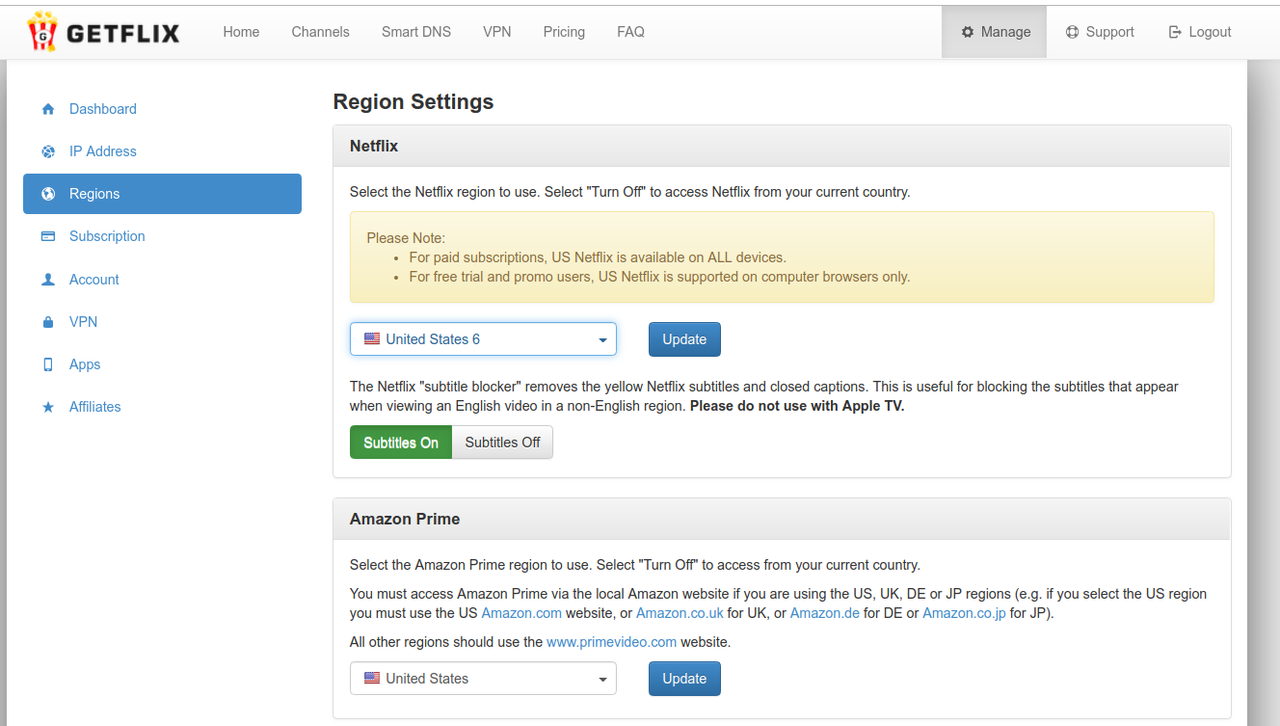
Task: Select Regions in the sidebar
Action: pyautogui.click(x=162, y=194)
